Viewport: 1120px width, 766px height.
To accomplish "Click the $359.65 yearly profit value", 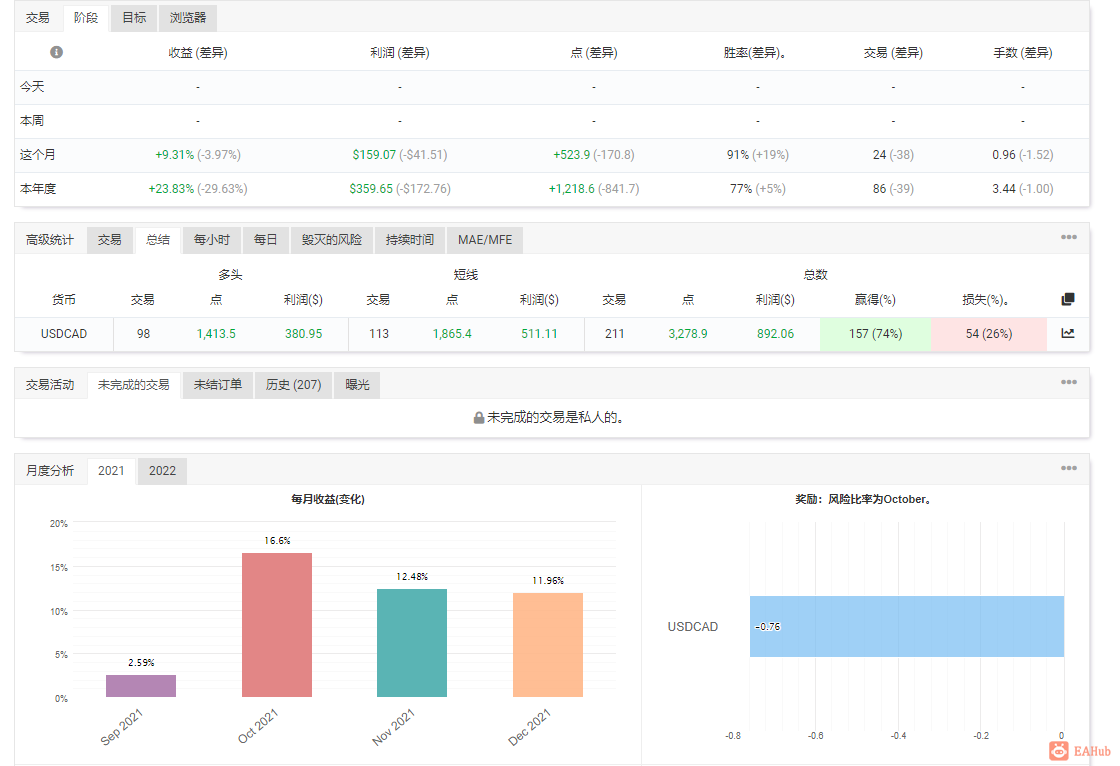I will 371,189.
